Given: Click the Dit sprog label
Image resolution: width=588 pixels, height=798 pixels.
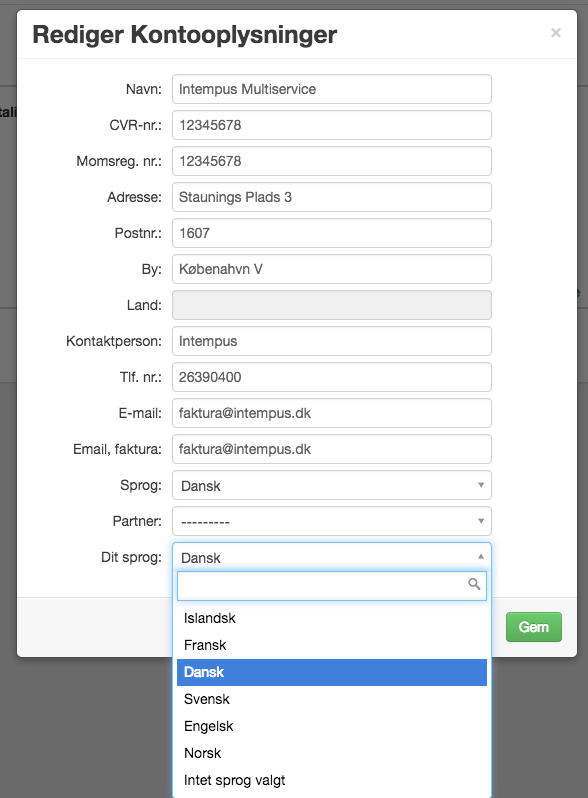Looking at the screenshot, I should pyautogui.click(x=131, y=557).
